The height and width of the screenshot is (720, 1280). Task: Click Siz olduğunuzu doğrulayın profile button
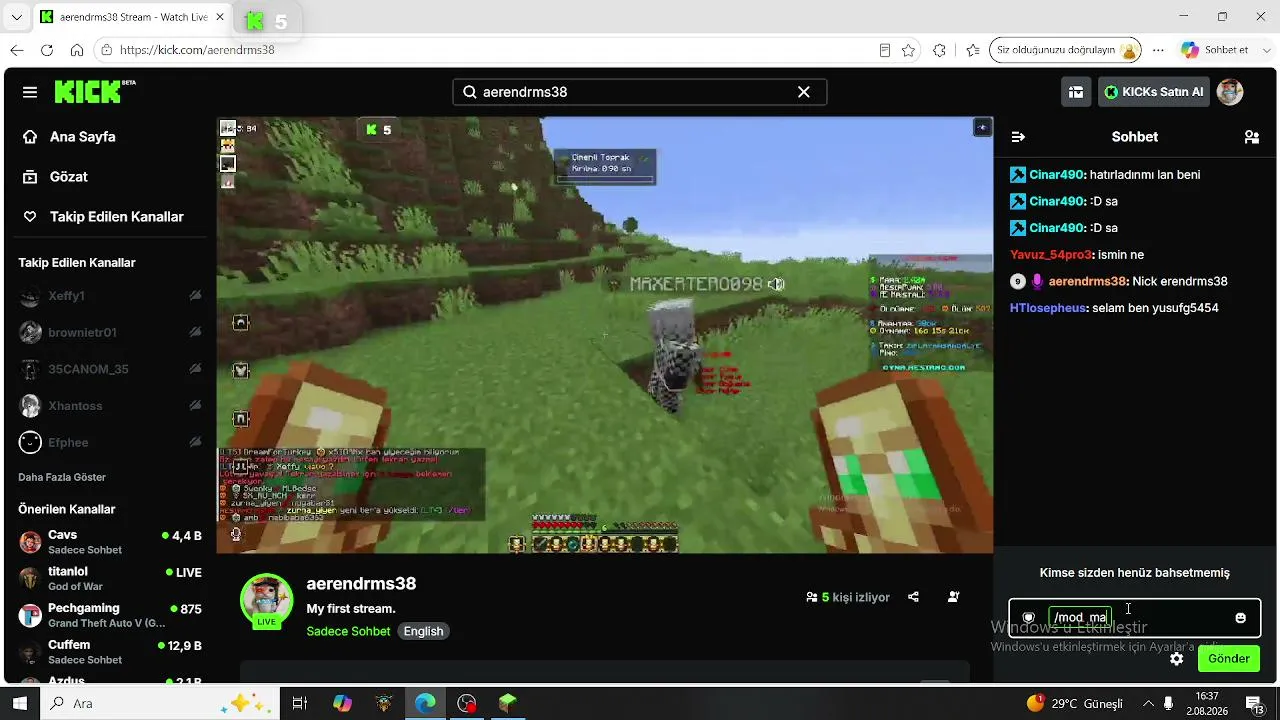[1066, 50]
